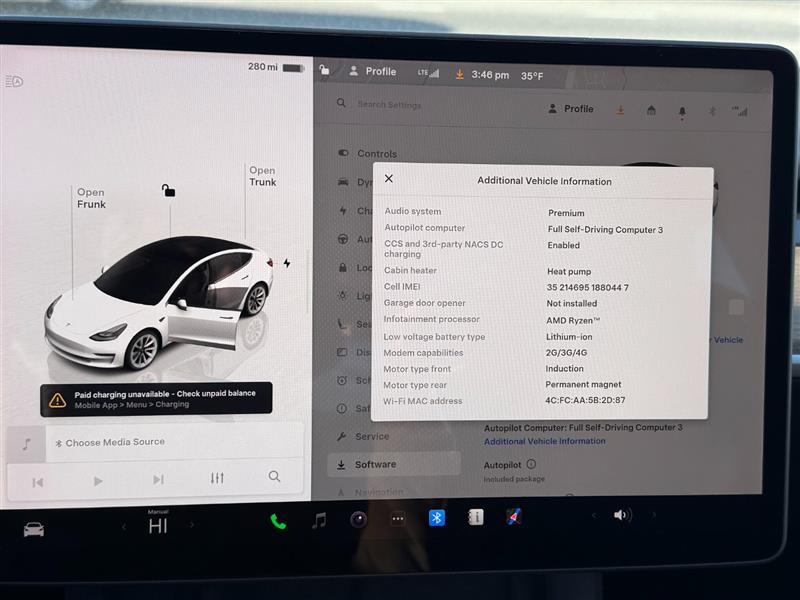Viewport: 800px width, 600px height.
Task: Select Navigation in settings menu
Action: click(x=371, y=492)
